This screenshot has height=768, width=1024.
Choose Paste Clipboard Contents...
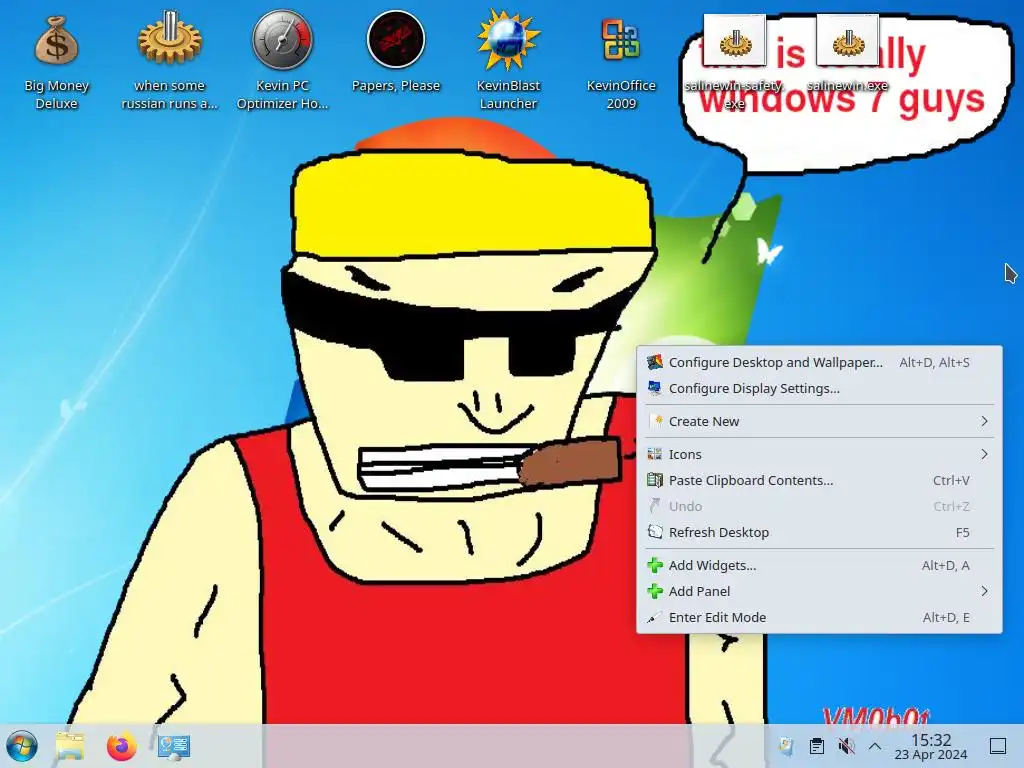(x=819, y=480)
